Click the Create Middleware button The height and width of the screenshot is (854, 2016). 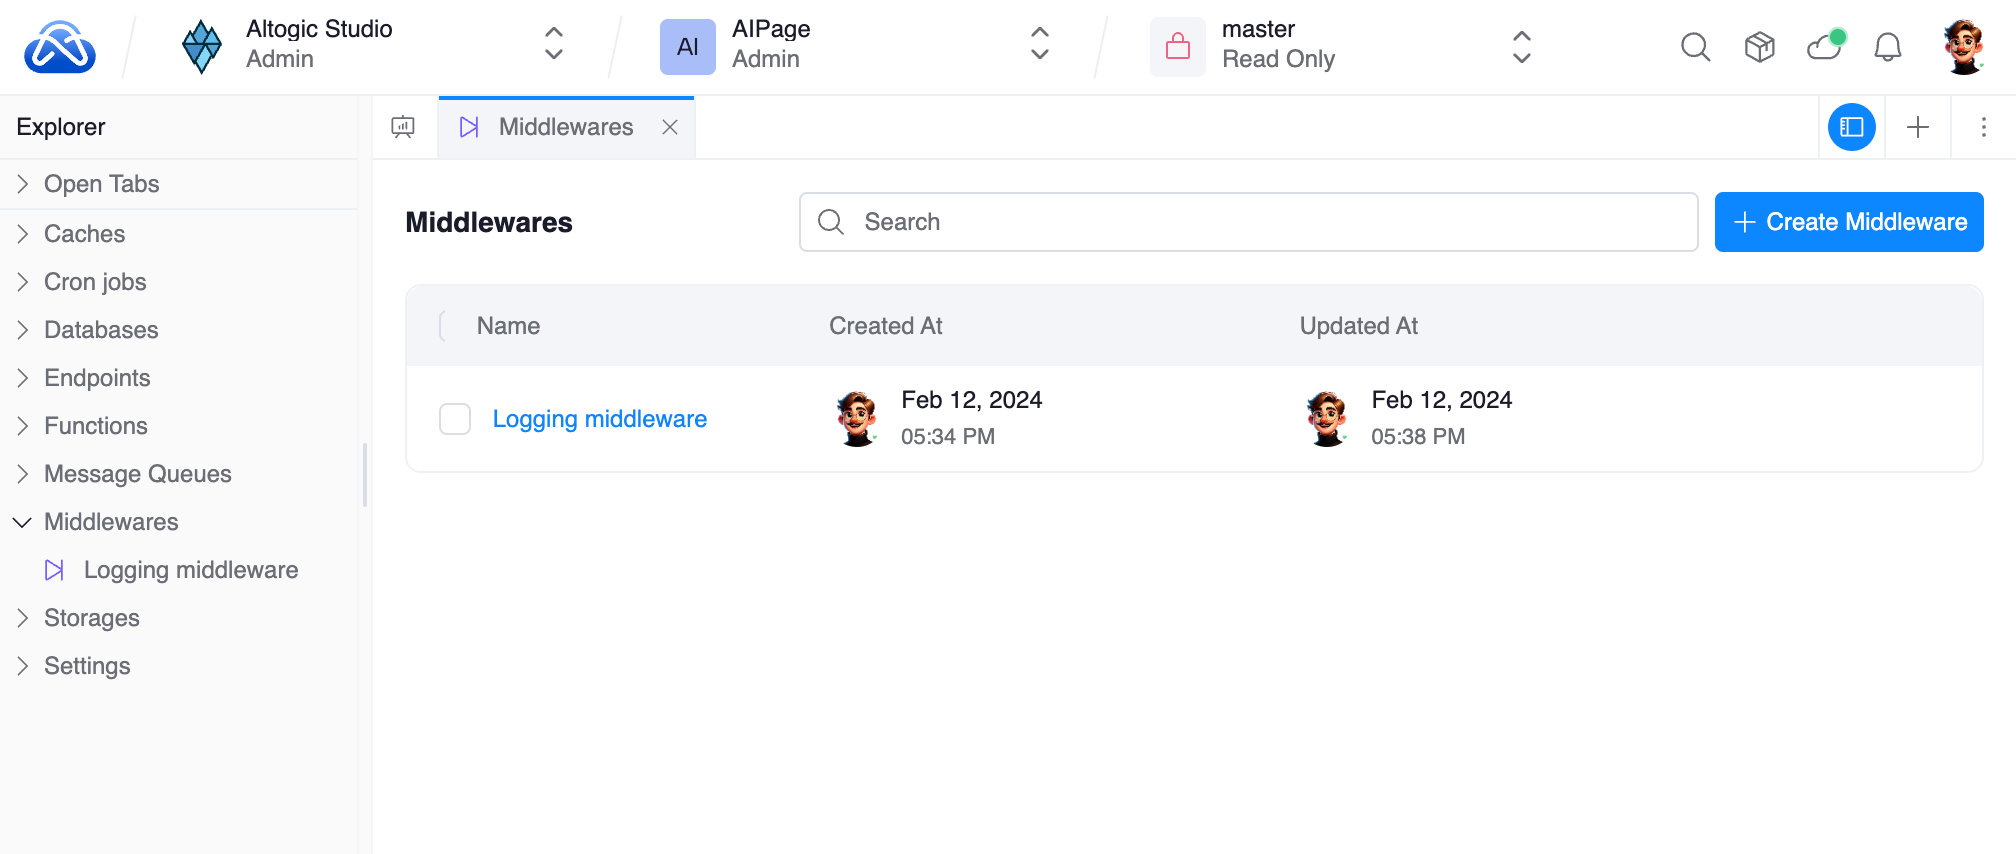1848,222
